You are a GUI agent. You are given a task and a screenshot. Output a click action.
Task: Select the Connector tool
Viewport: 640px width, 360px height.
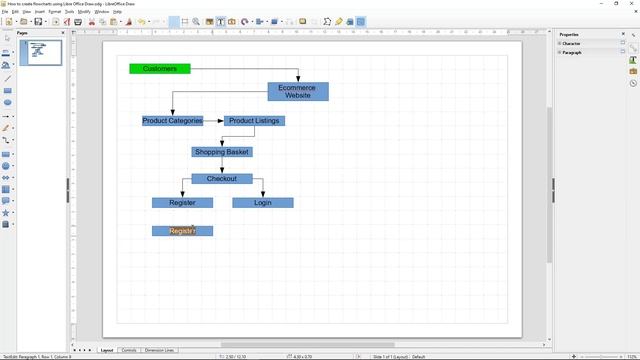(x=6, y=140)
